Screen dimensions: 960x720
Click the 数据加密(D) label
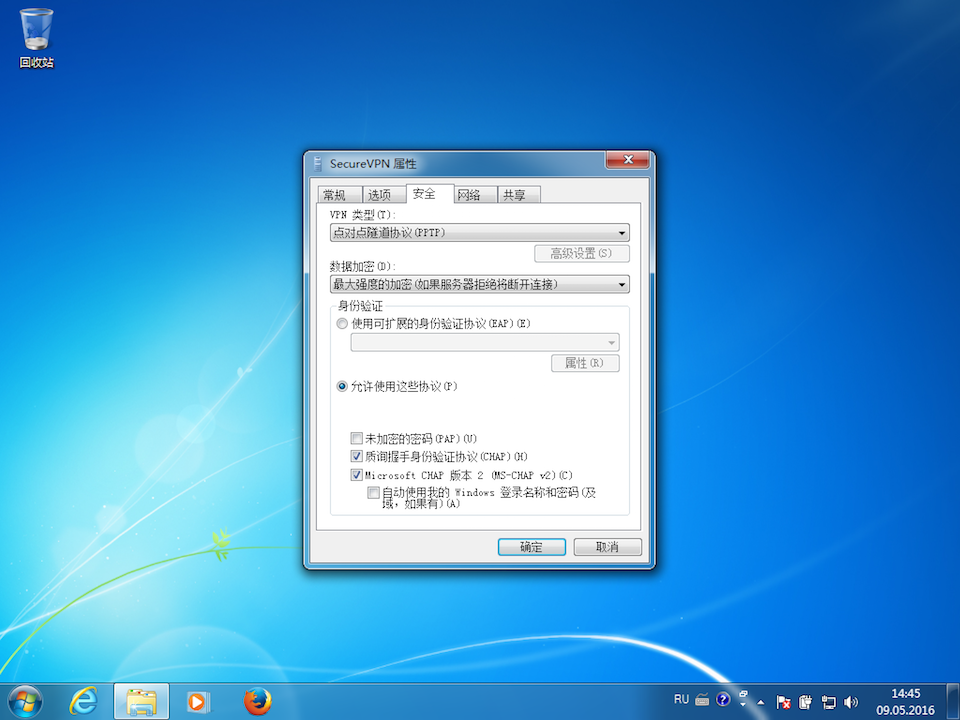(x=363, y=266)
